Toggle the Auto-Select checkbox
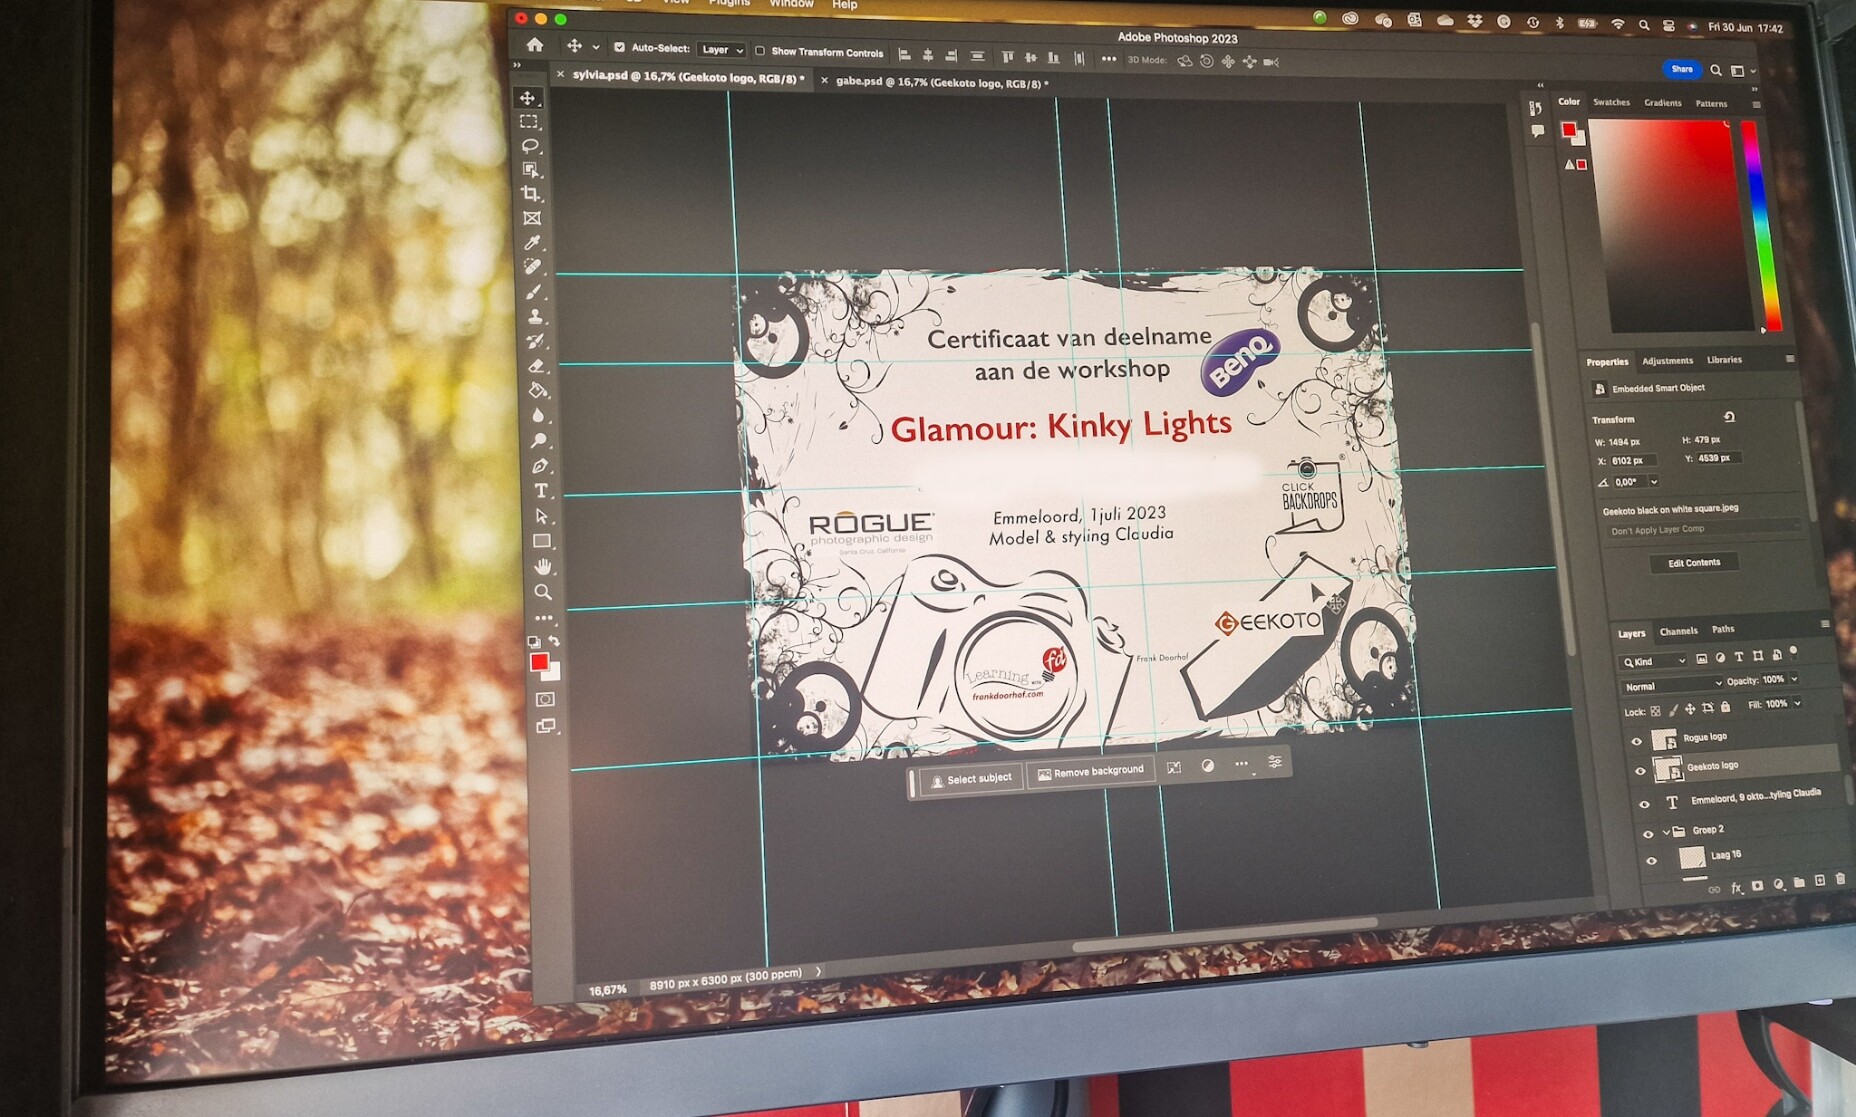This screenshot has height=1117, width=1856. (619, 47)
